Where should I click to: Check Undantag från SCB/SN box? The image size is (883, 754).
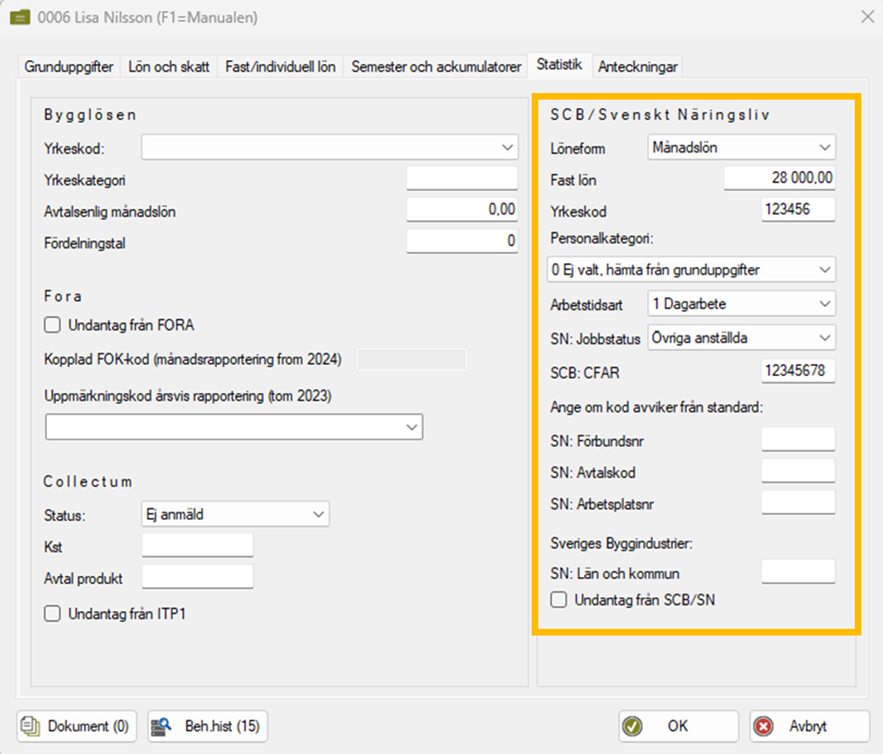(x=560, y=600)
